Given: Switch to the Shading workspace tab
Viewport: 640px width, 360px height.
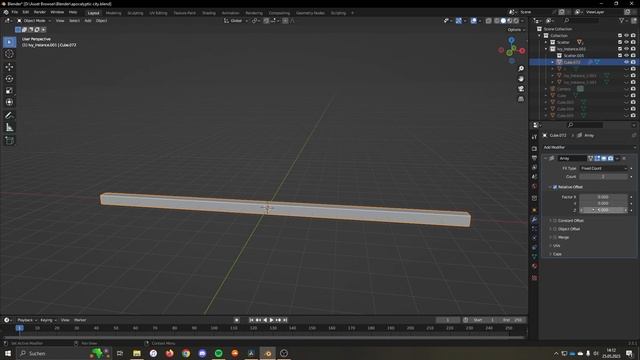Looking at the screenshot, I should click(x=209, y=13).
